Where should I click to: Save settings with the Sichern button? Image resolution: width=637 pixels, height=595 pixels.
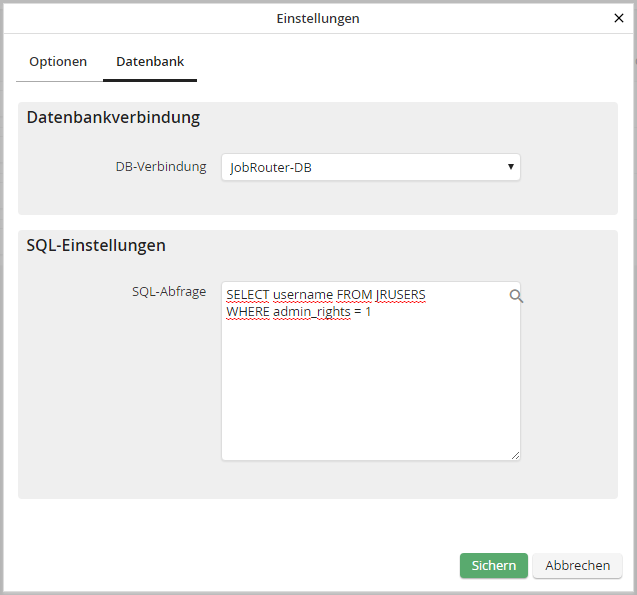(493, 566)
